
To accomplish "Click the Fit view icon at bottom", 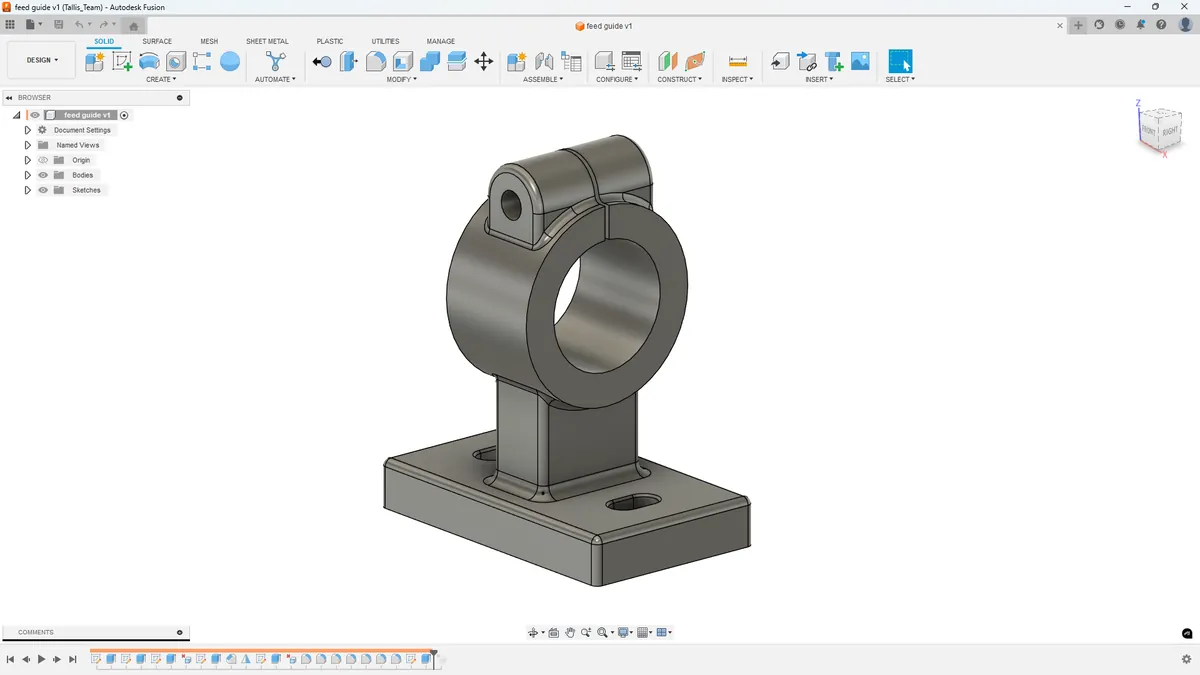I will click(602, 631).
